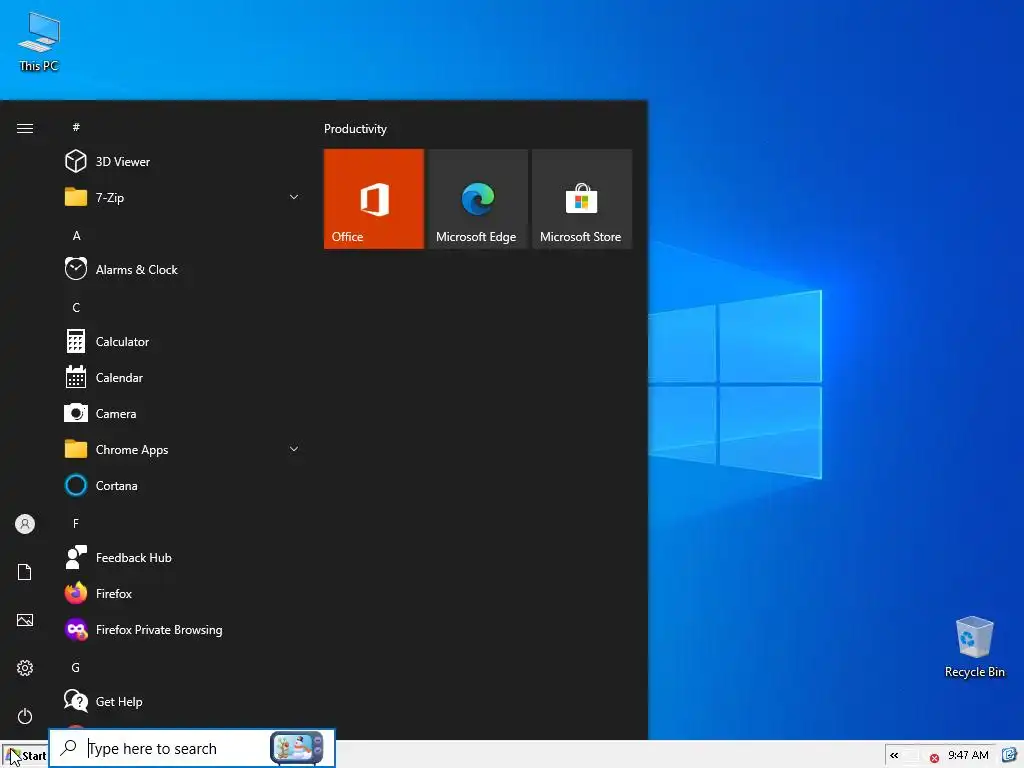The width and height of the screenshot is (1024, 768).
Task: Open the Calendar app icon
Action: [x=76, y=377]
